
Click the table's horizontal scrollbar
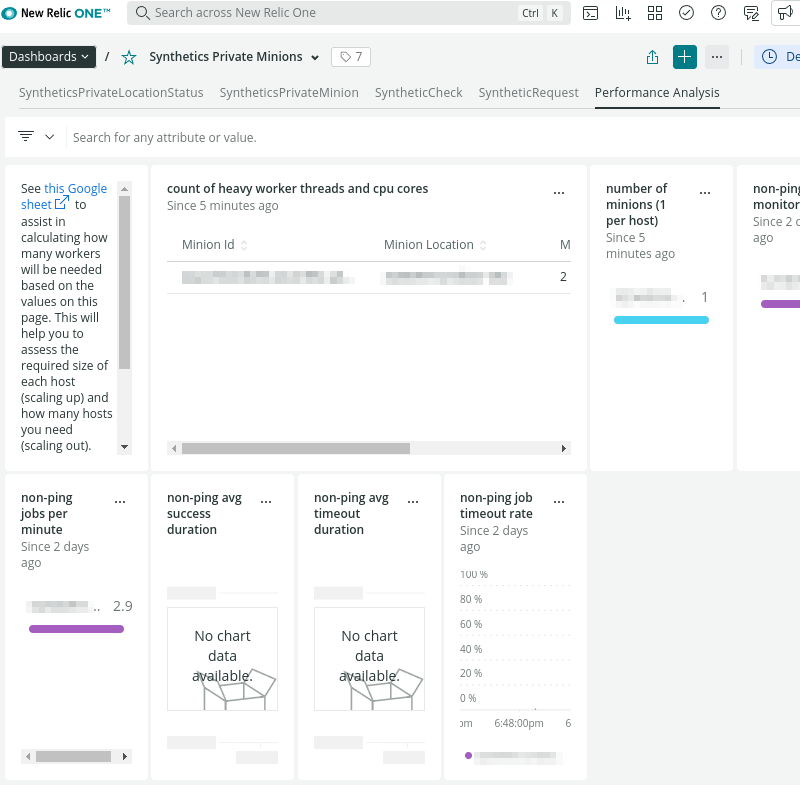(x=295, y=449)
